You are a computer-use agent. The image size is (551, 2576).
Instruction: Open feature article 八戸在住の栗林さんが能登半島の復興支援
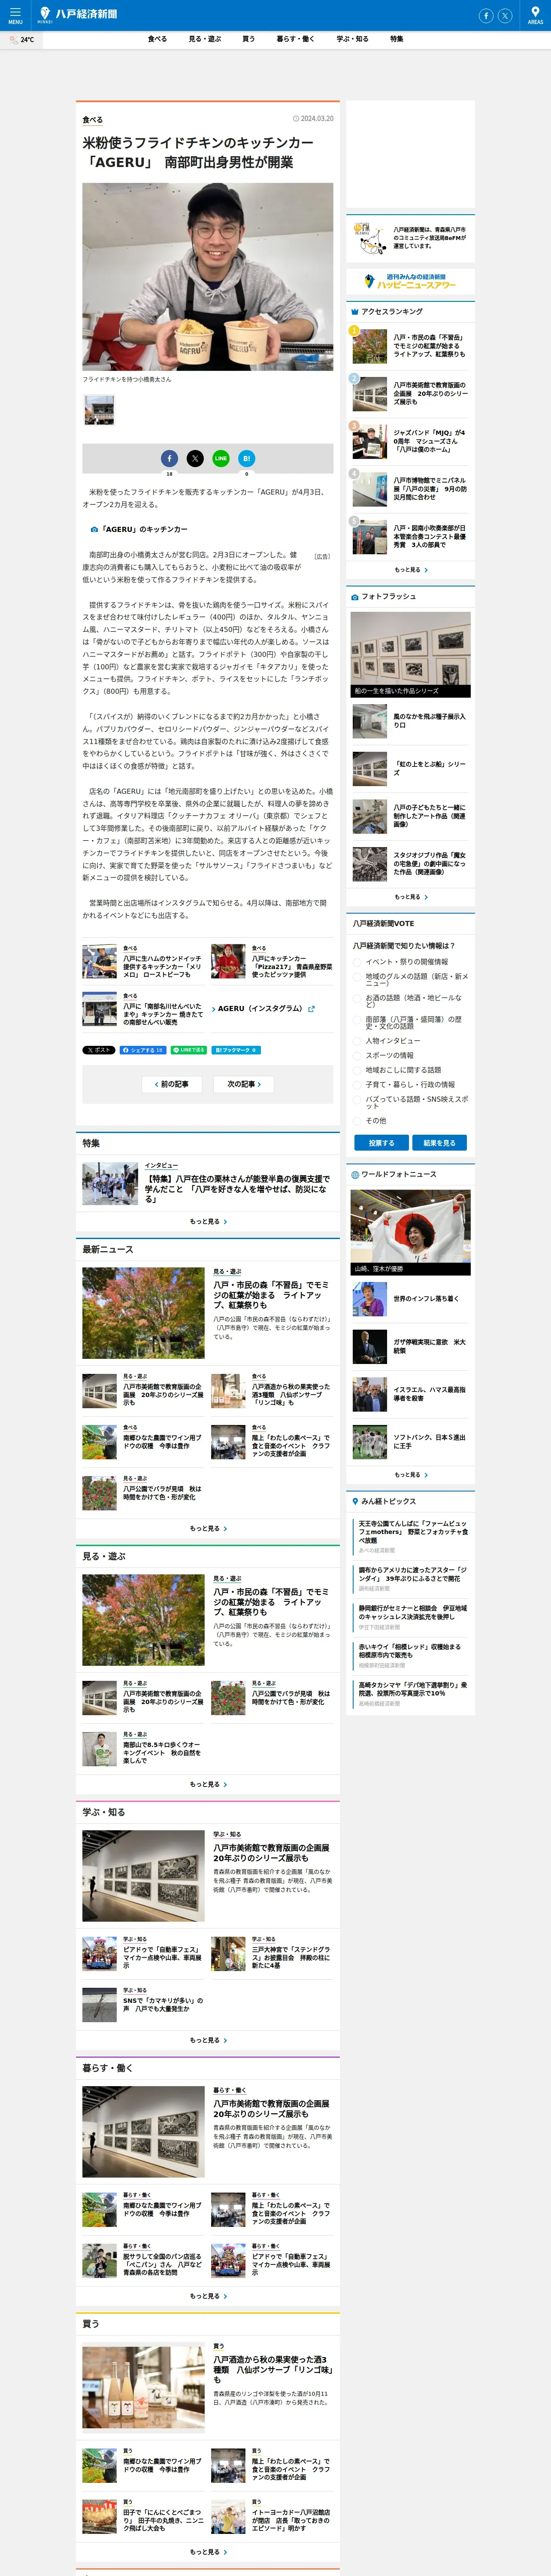coord(208,1184)
